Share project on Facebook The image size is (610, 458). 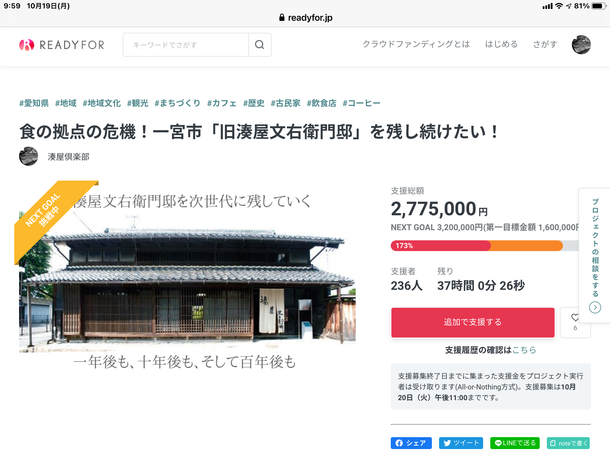point(411,443)
